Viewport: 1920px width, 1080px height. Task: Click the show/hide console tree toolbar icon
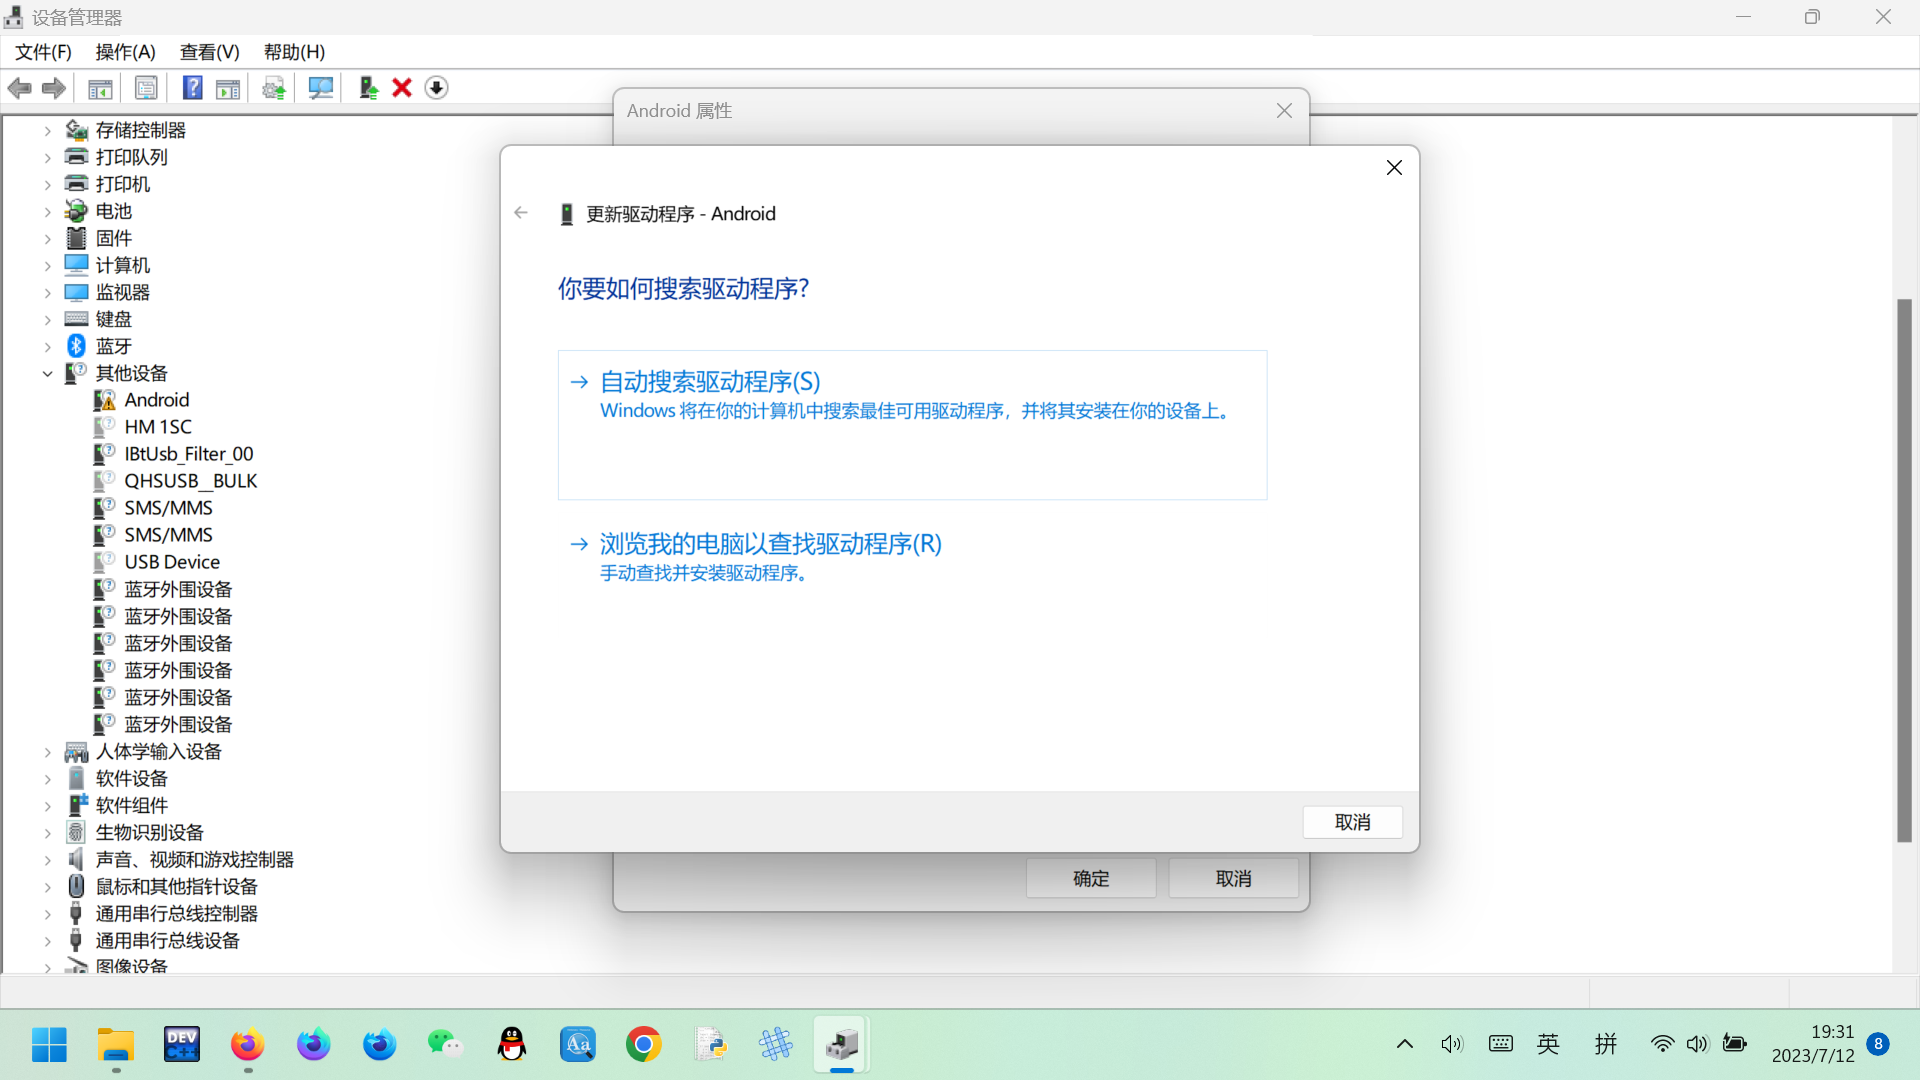[100, 88]
